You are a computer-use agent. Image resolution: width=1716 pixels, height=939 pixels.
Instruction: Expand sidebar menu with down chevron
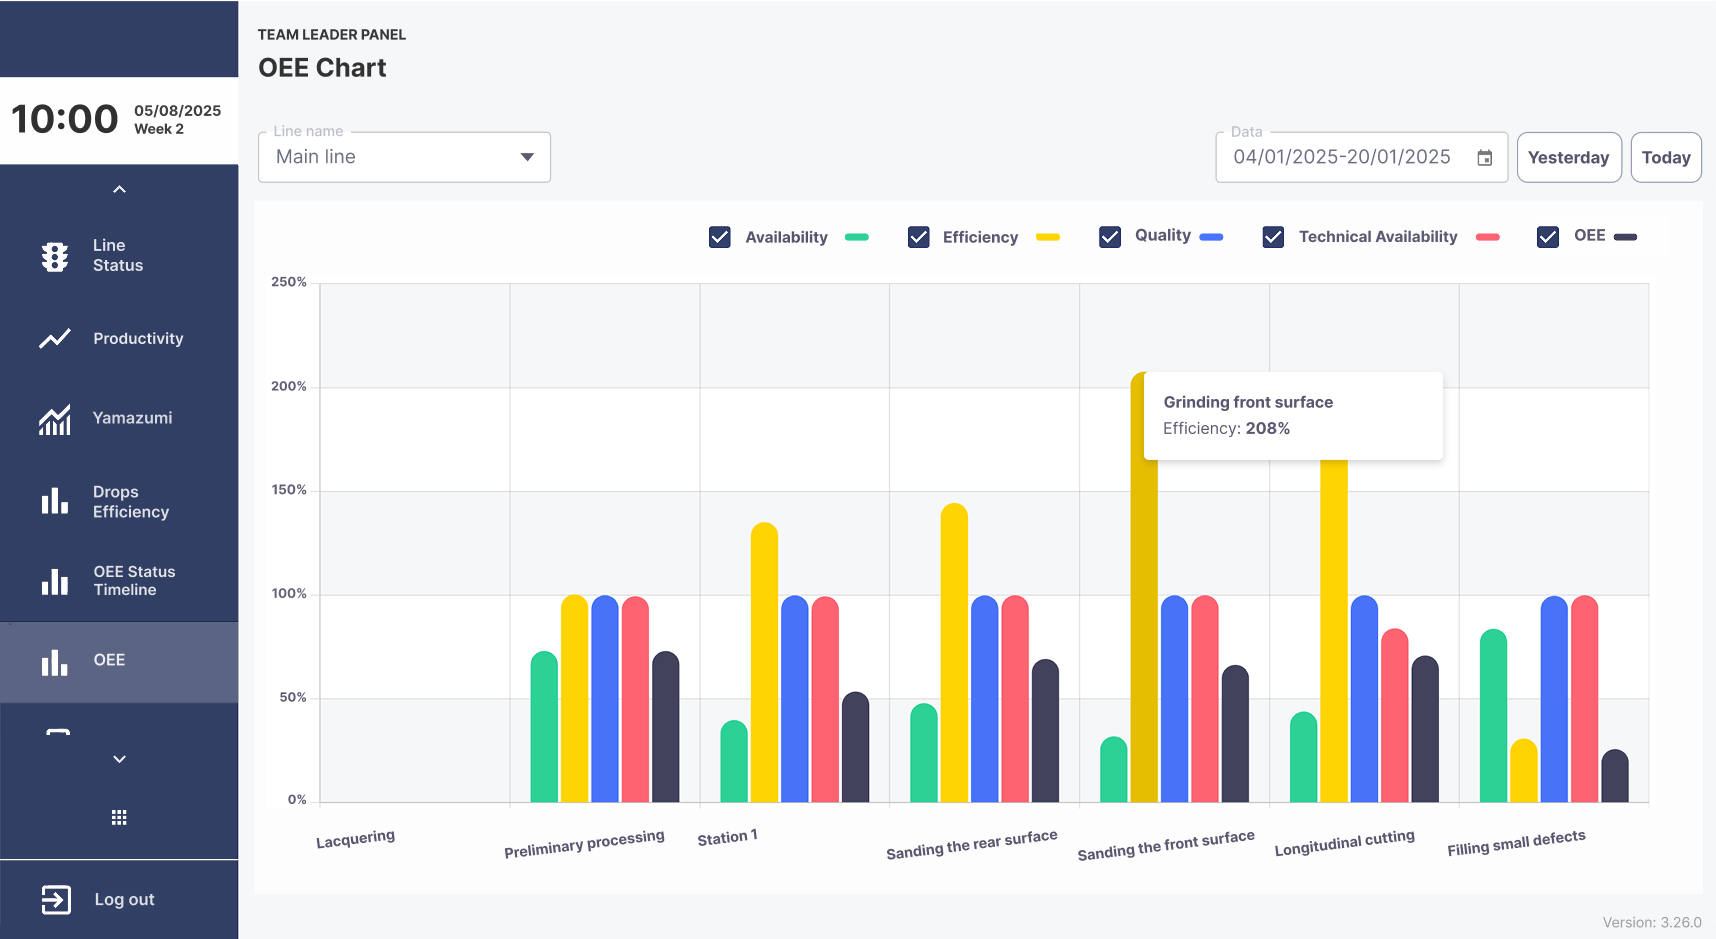pyautogui.click(x=119, y=759)
